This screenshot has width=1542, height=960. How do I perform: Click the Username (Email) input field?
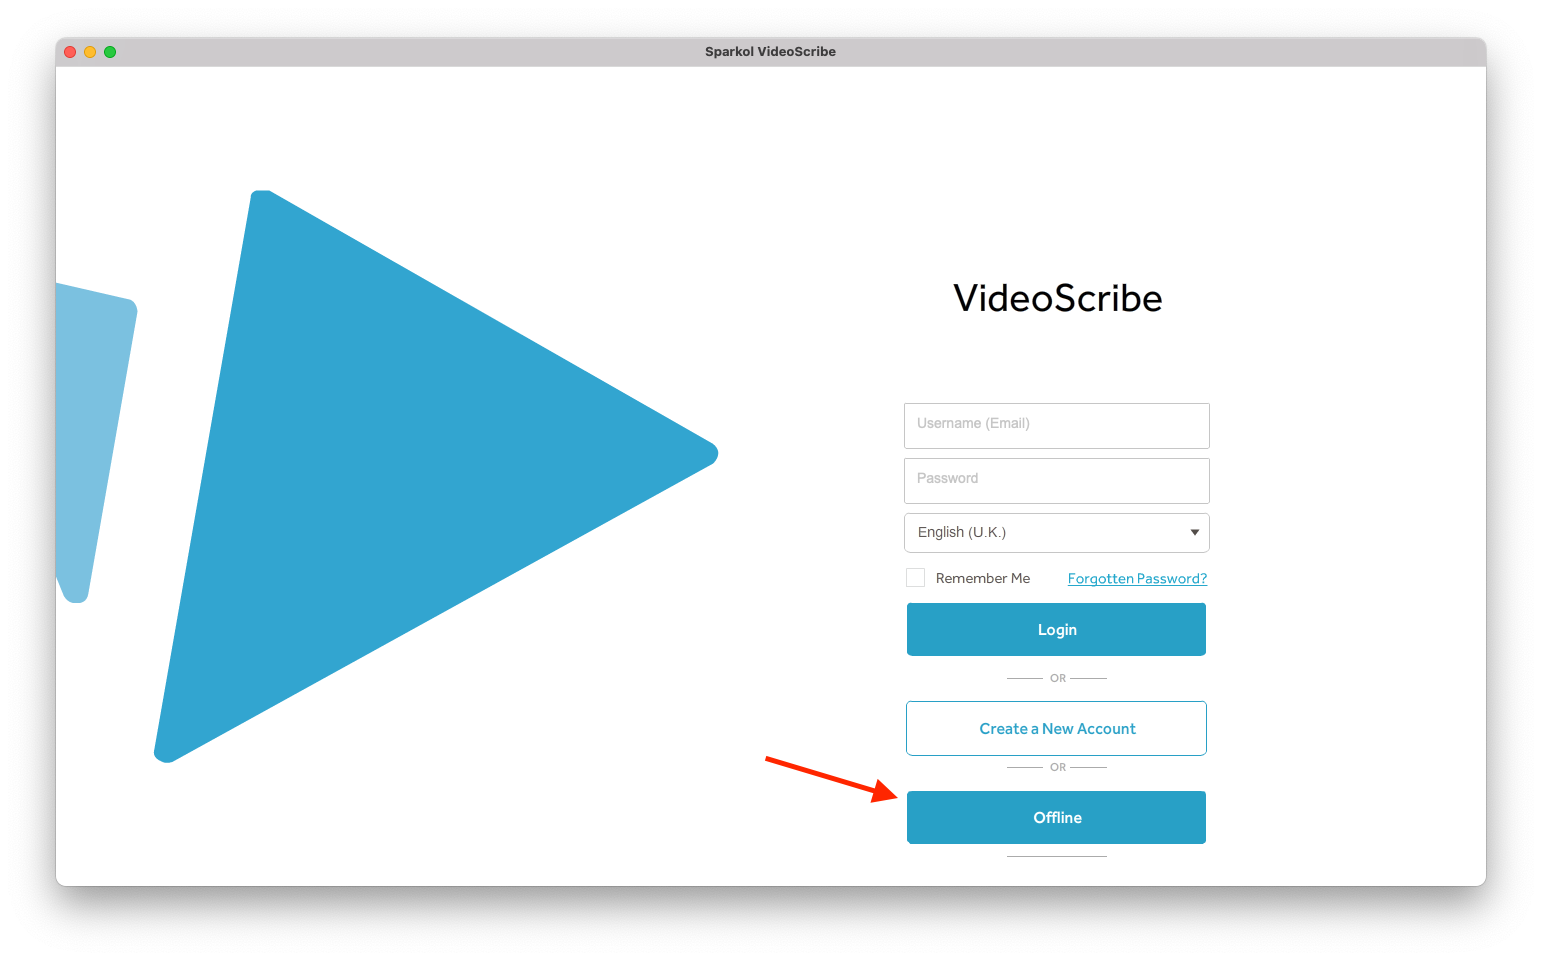coord(1056,425)
